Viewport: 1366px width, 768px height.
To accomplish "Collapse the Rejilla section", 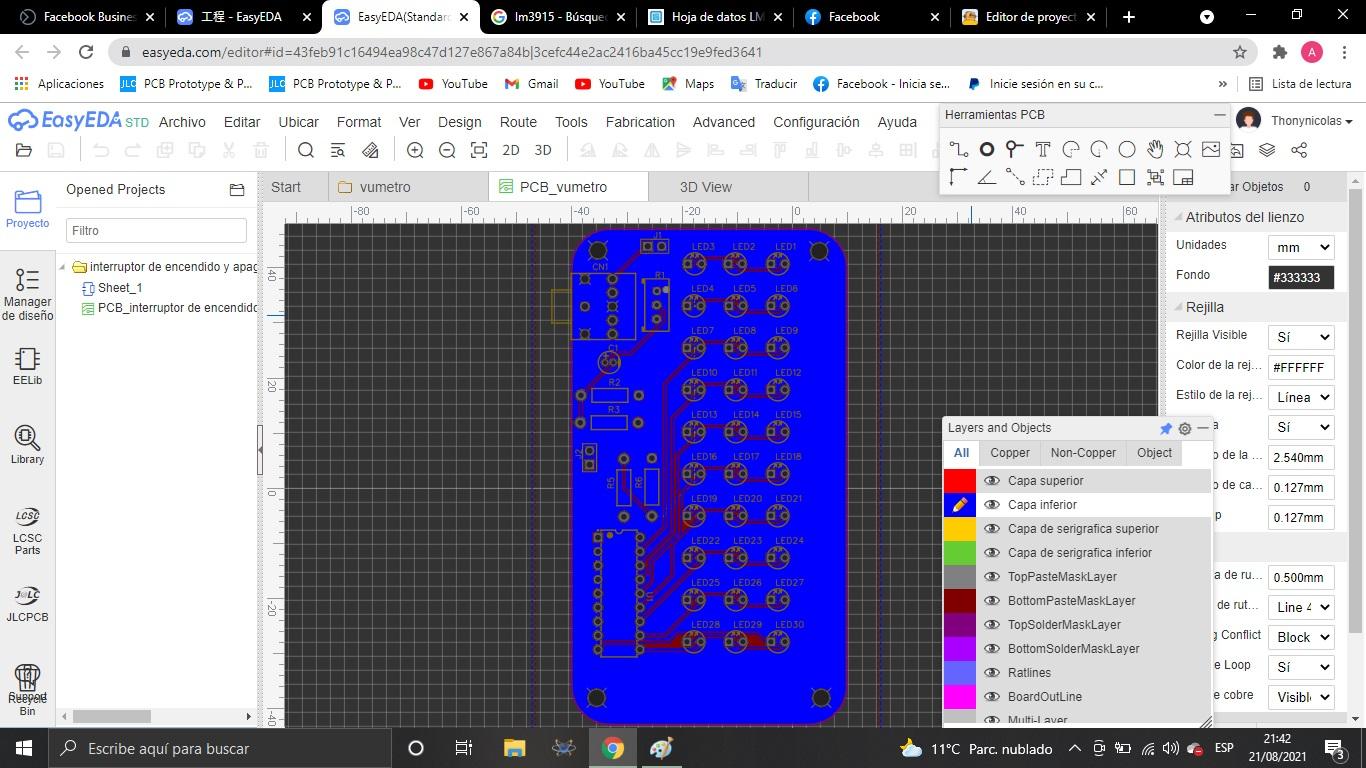I will click(1178, 307).
